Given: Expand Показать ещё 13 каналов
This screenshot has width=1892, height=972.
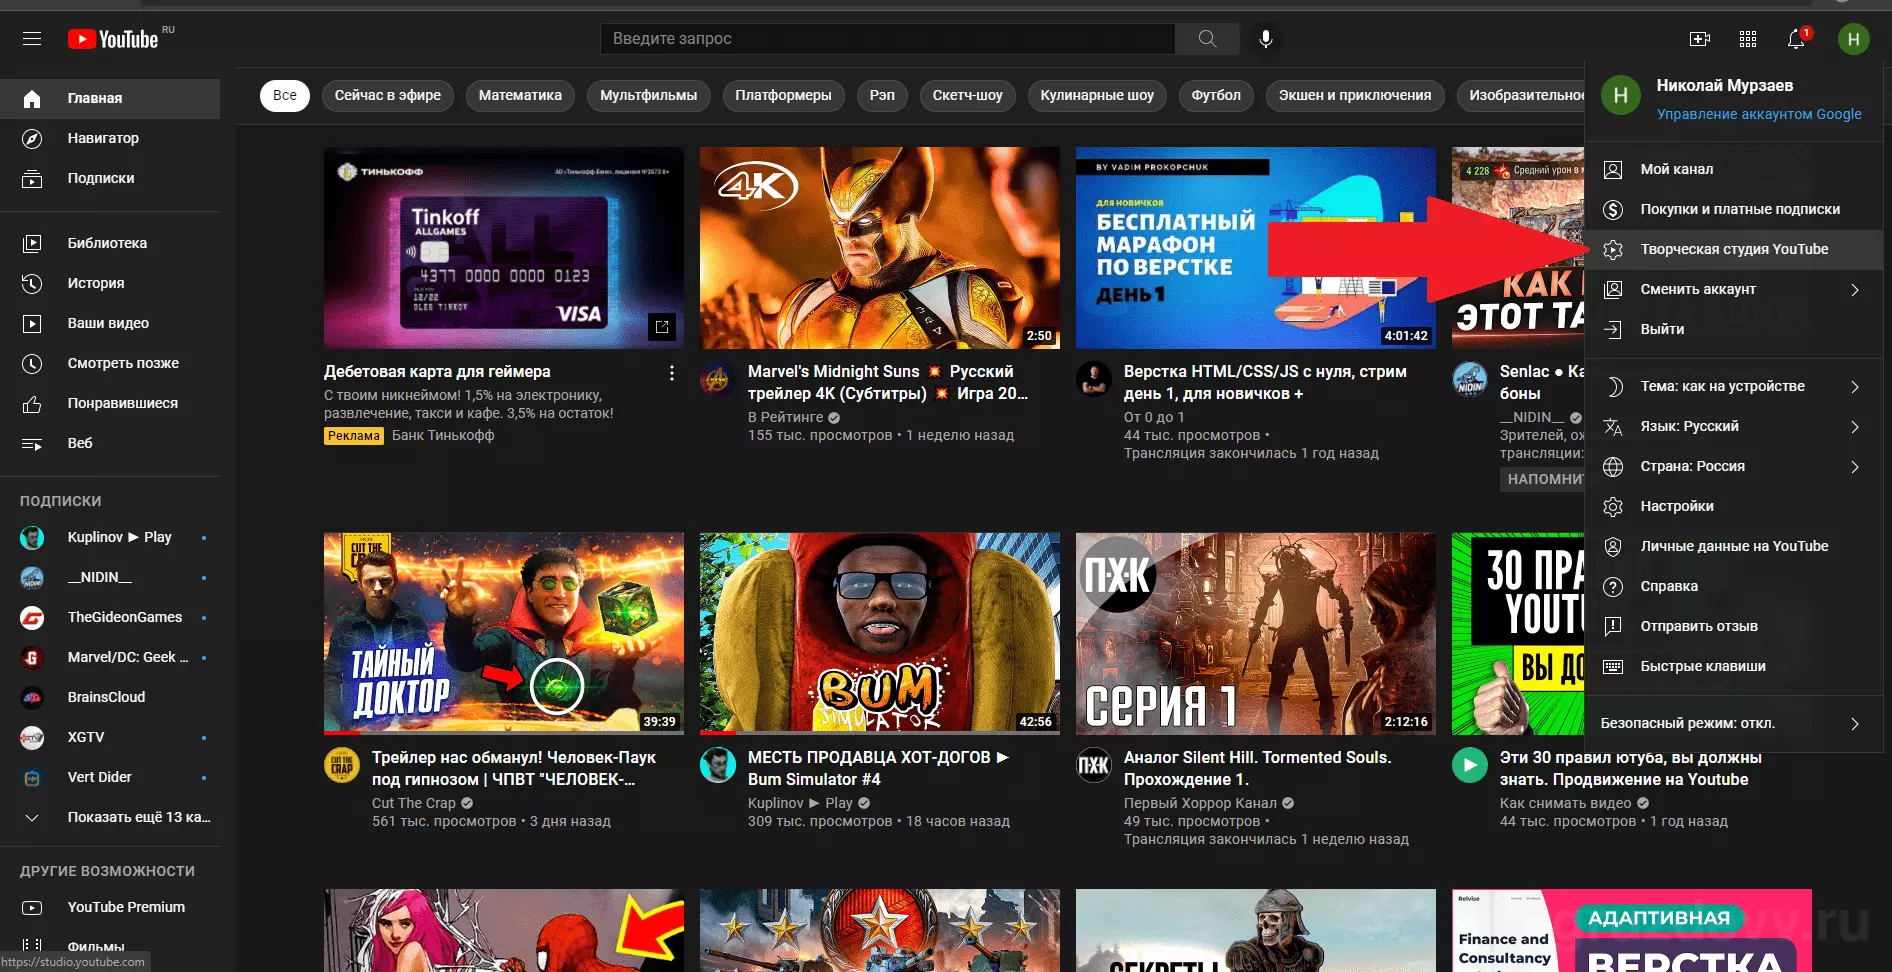Looking at the screenshot, I should point(110,817).
